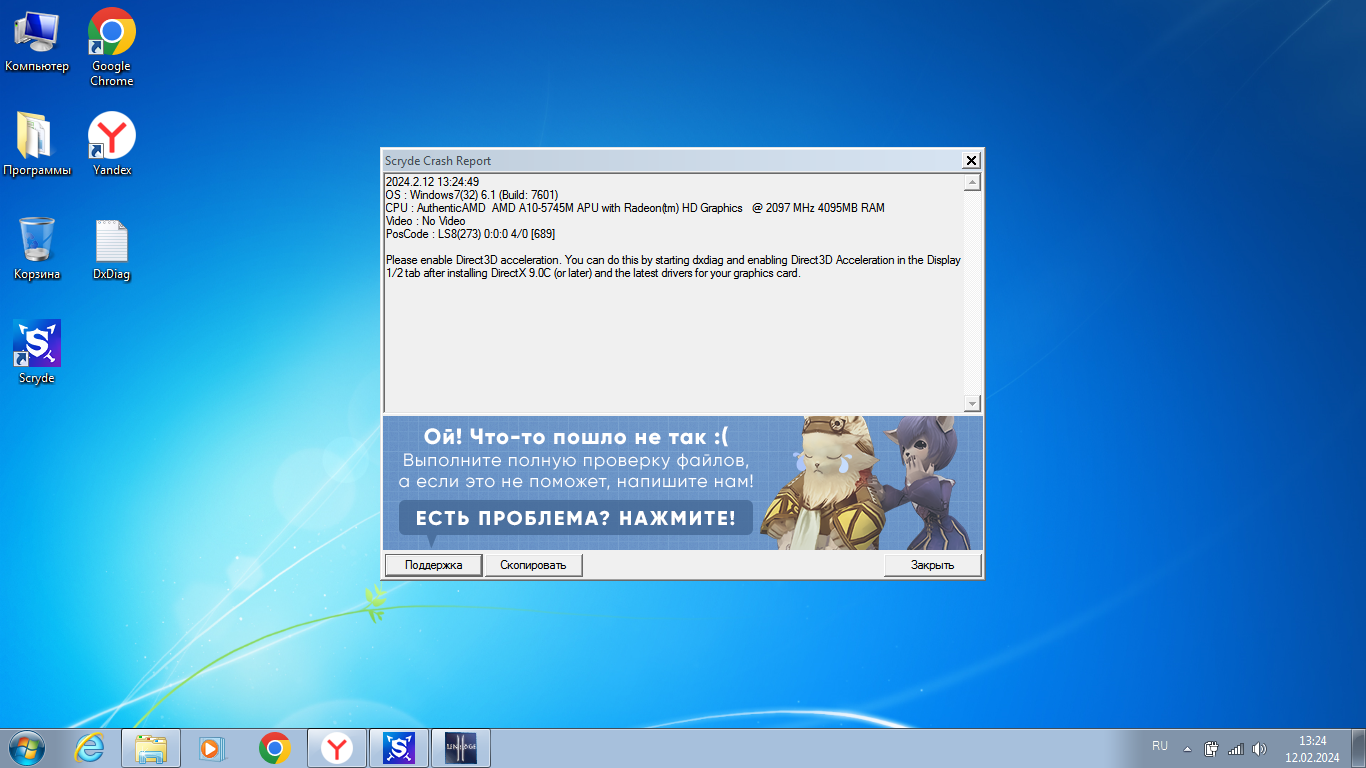Open the Компьютер desktop icon
This screenshot has width=1366, height=768.
coord(36,33)
